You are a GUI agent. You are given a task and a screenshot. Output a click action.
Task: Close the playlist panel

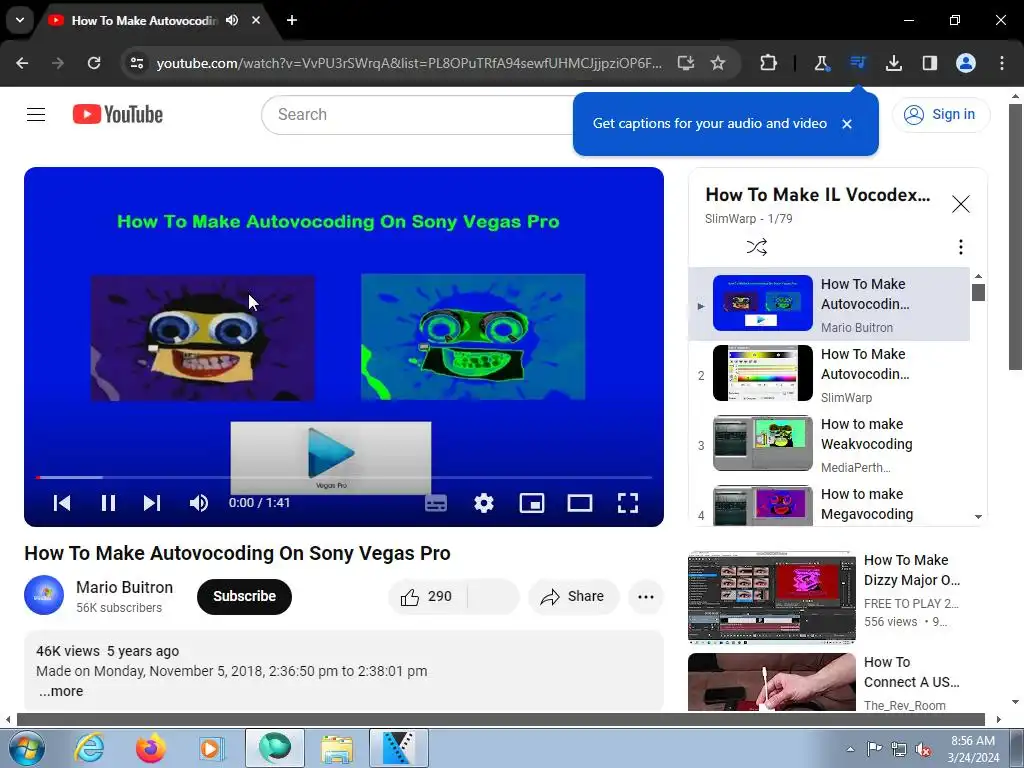[961, 204]
